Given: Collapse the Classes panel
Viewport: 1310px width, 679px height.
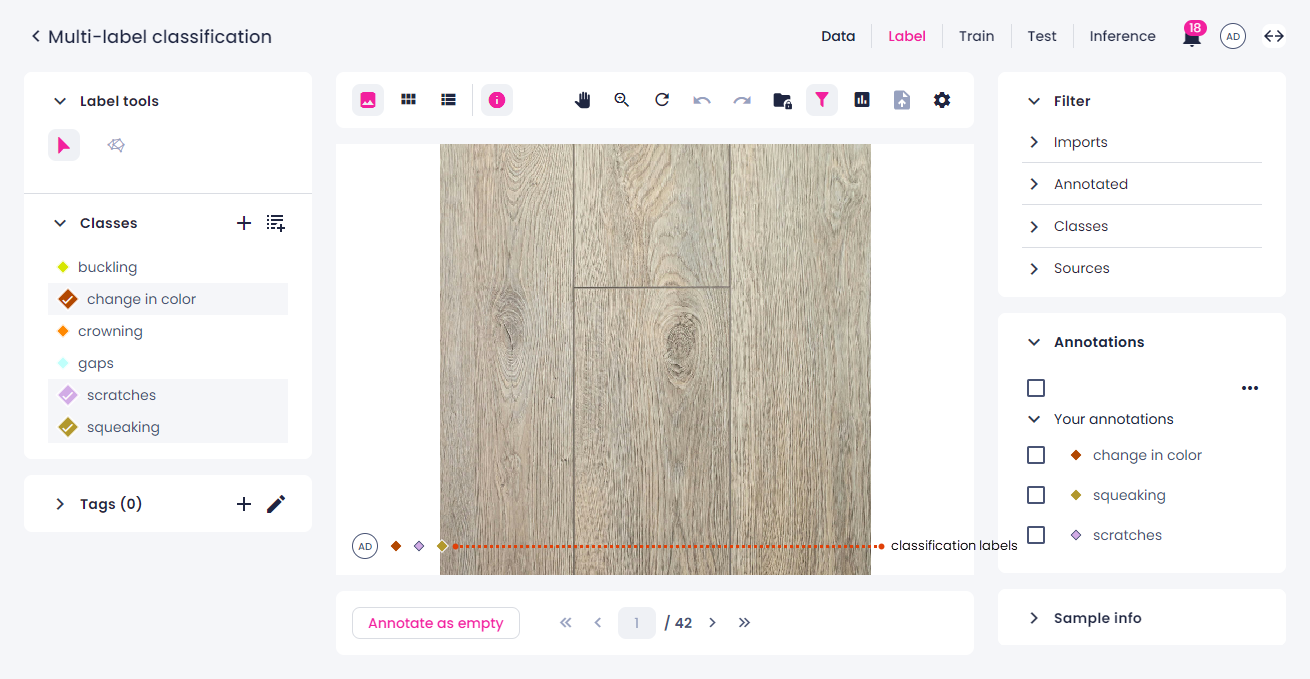Looking at the screenshot, I should coord(60,223).
